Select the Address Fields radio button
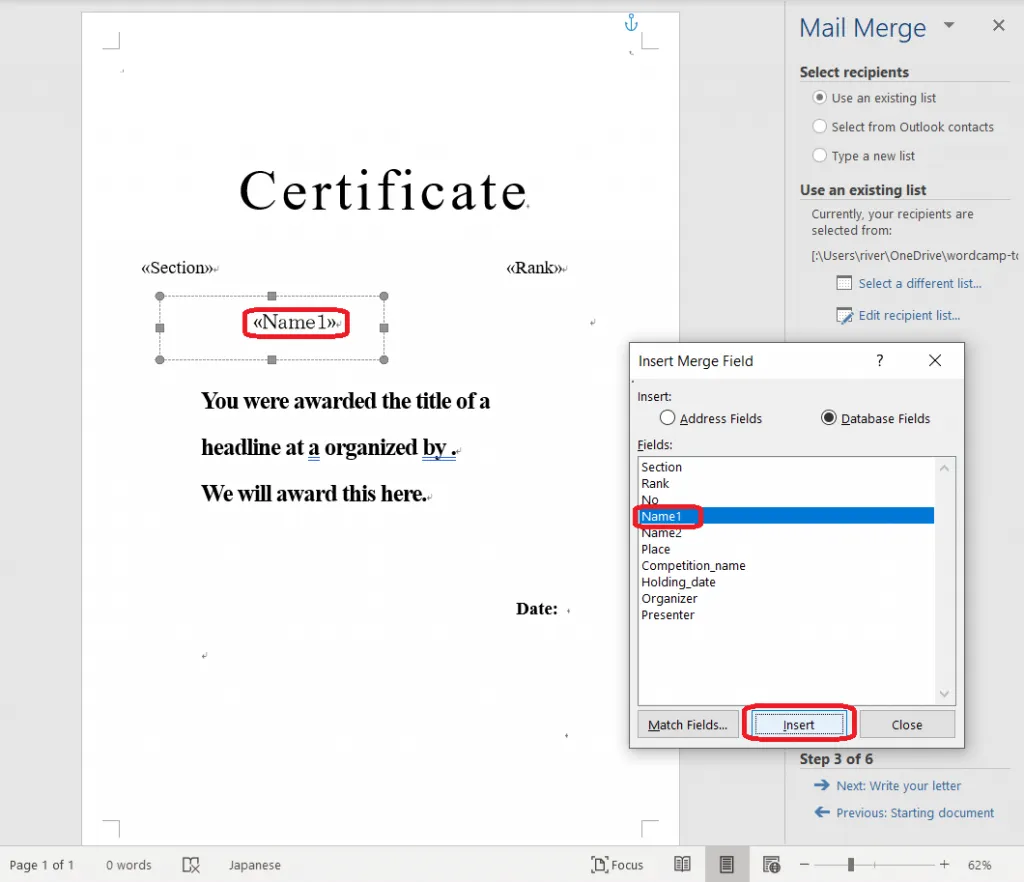Screen dimensions: 1024x882 [668, 418]
